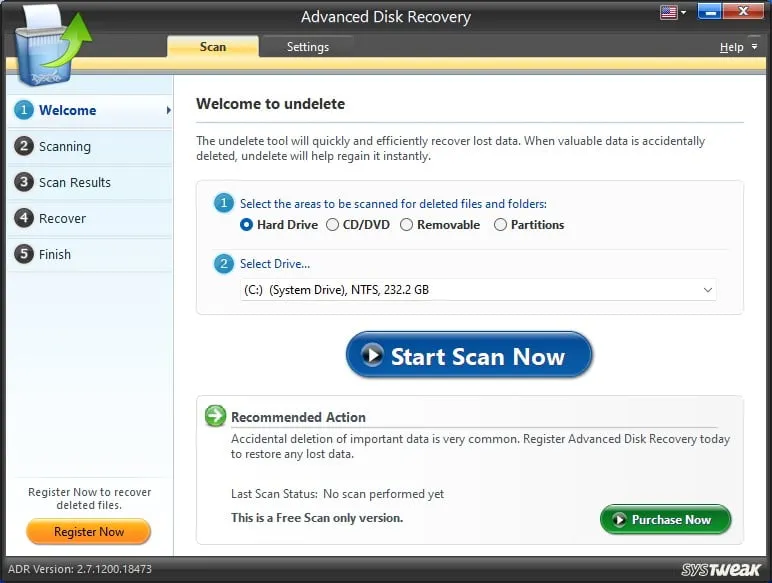Open the language dropdown arrow beside the flag
The image size is (772, 583).
click(x=683, y=12)
